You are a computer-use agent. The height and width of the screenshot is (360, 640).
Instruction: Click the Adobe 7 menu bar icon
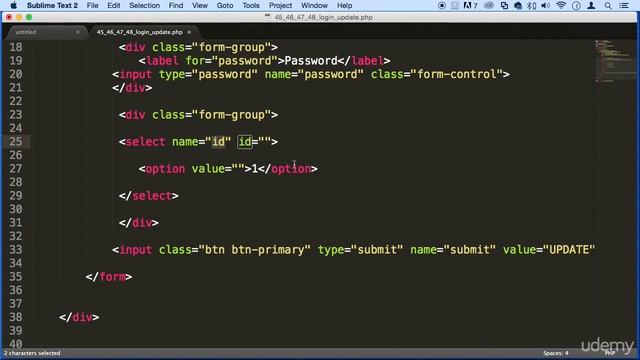pos(470,6)
